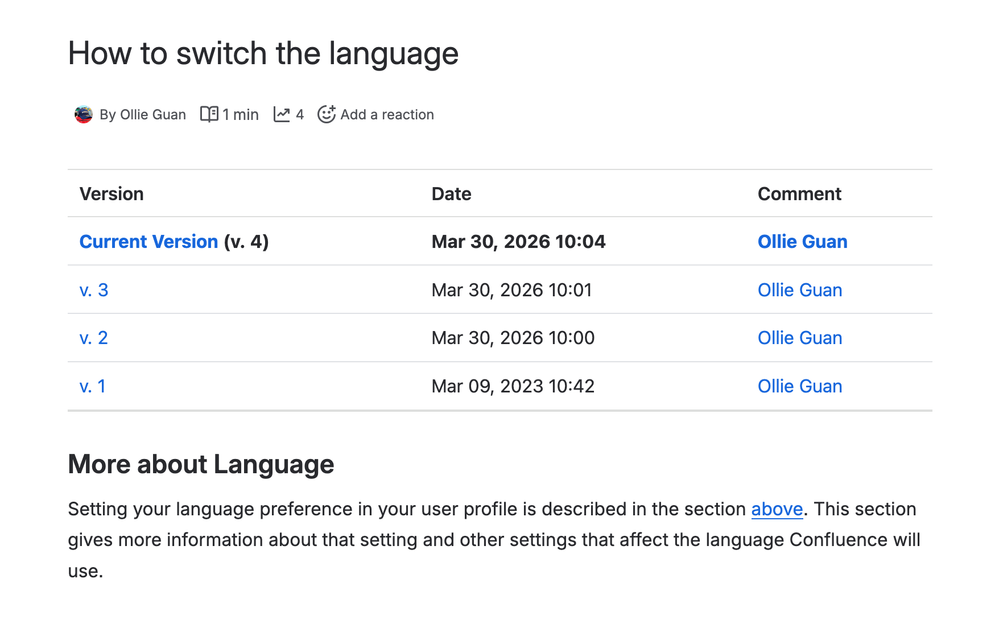Open page analytics chart icon
This screenshot has height=629, width=999.
[282, 115]
